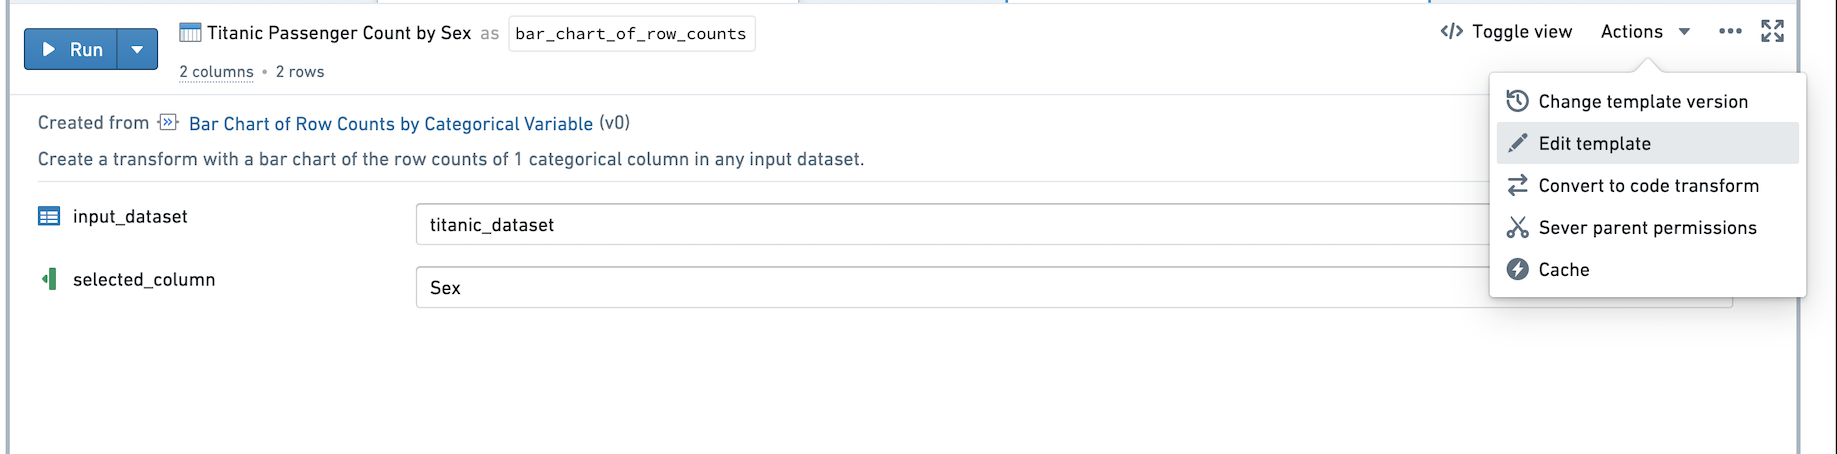Click the Sever parent permissions scissors icon
This screenshot has width=1837, height=454.
tap(1518, 227)
